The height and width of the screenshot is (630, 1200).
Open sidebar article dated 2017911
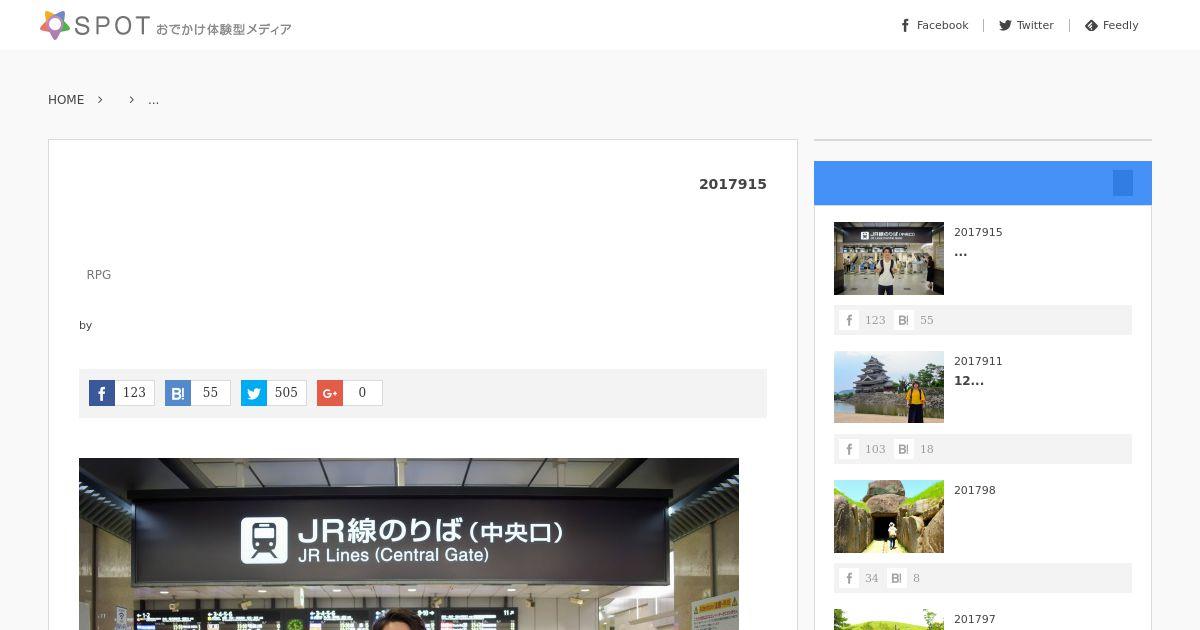tap(978, 361)
